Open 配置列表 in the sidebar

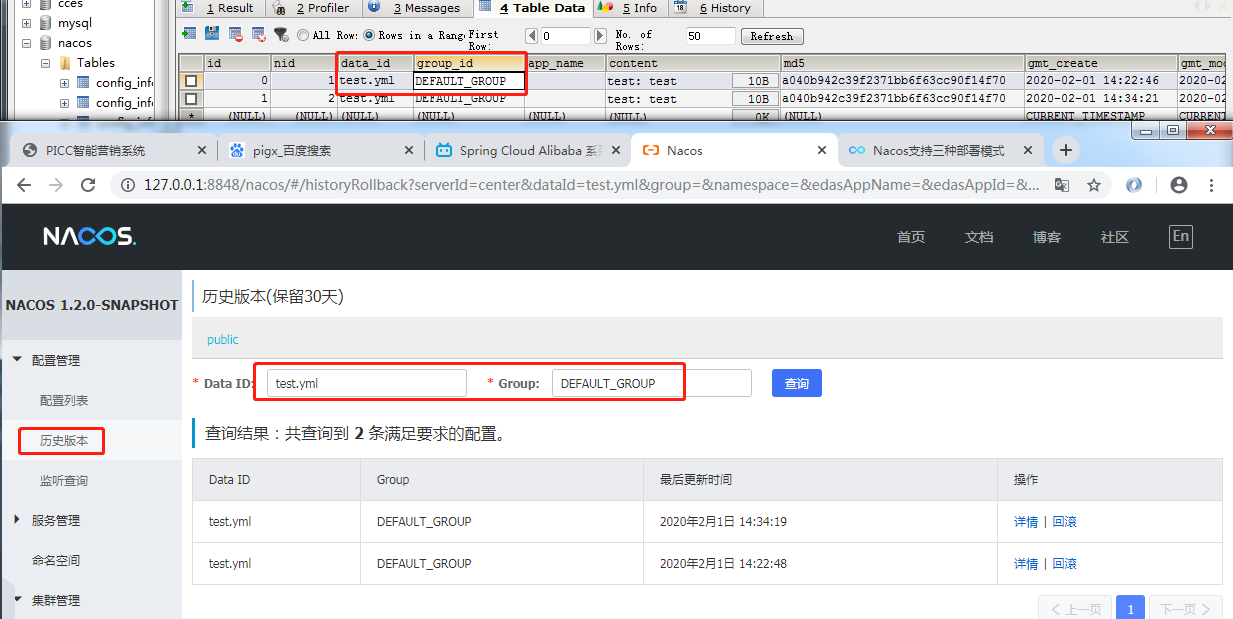click(x=64, y=400)
